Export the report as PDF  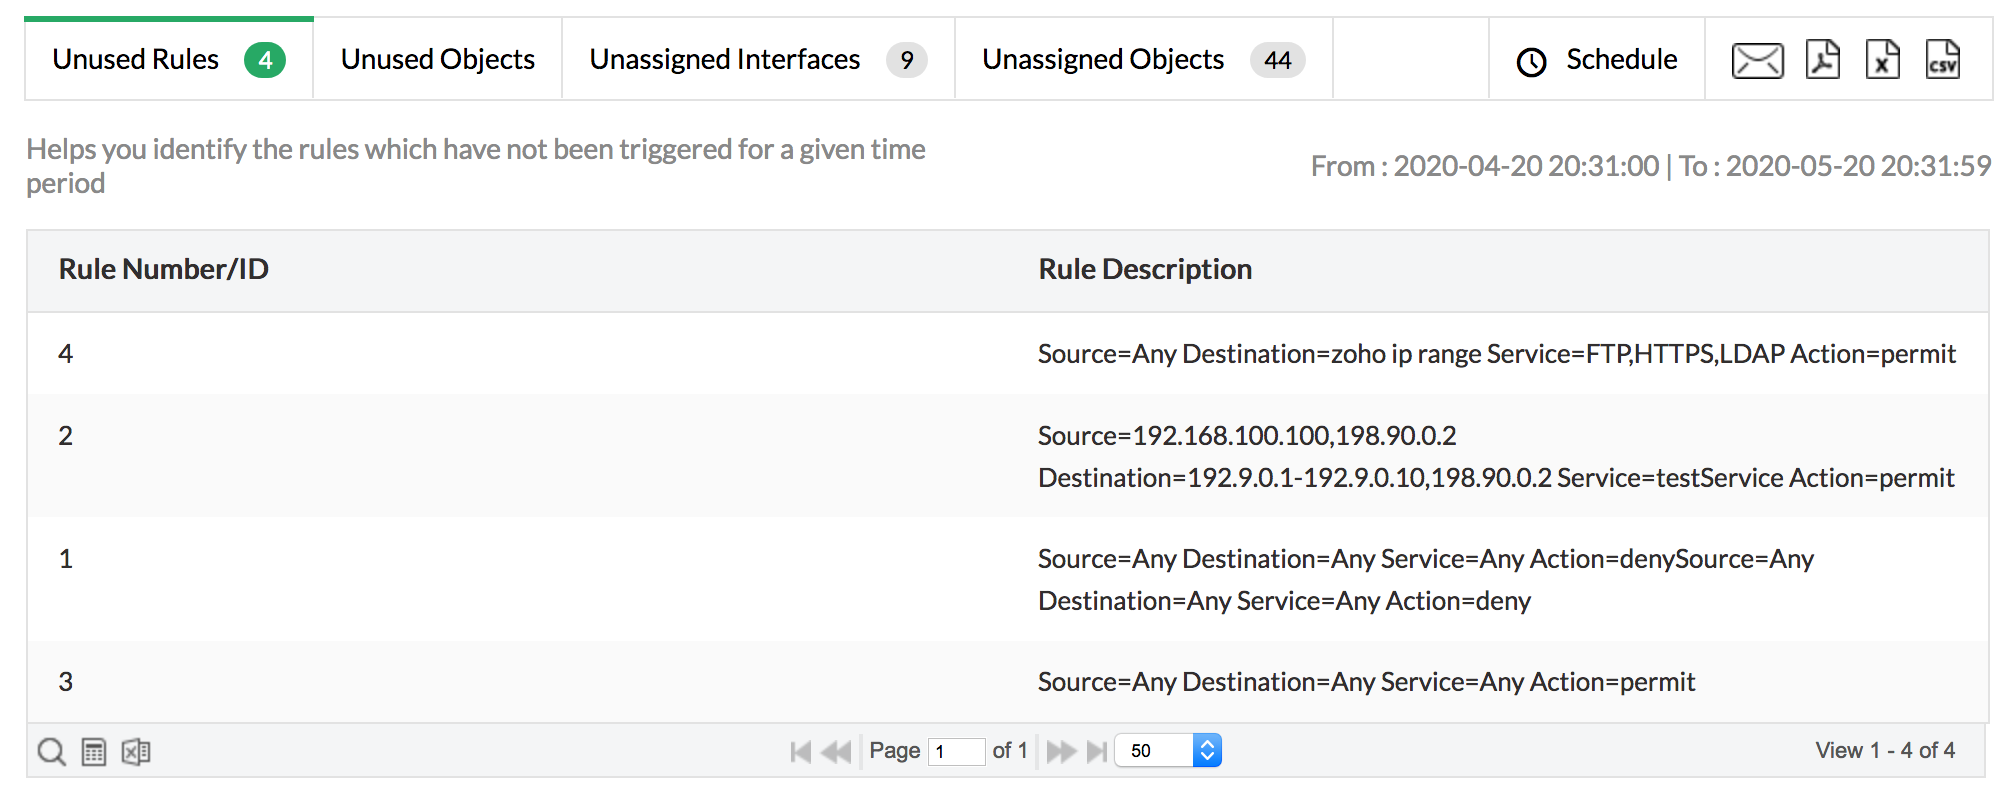(1823, 60)
